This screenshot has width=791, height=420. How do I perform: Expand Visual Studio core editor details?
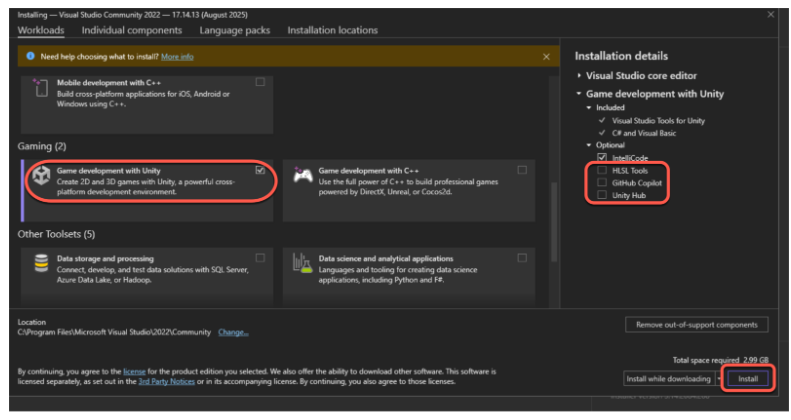(x=579, y=76)
